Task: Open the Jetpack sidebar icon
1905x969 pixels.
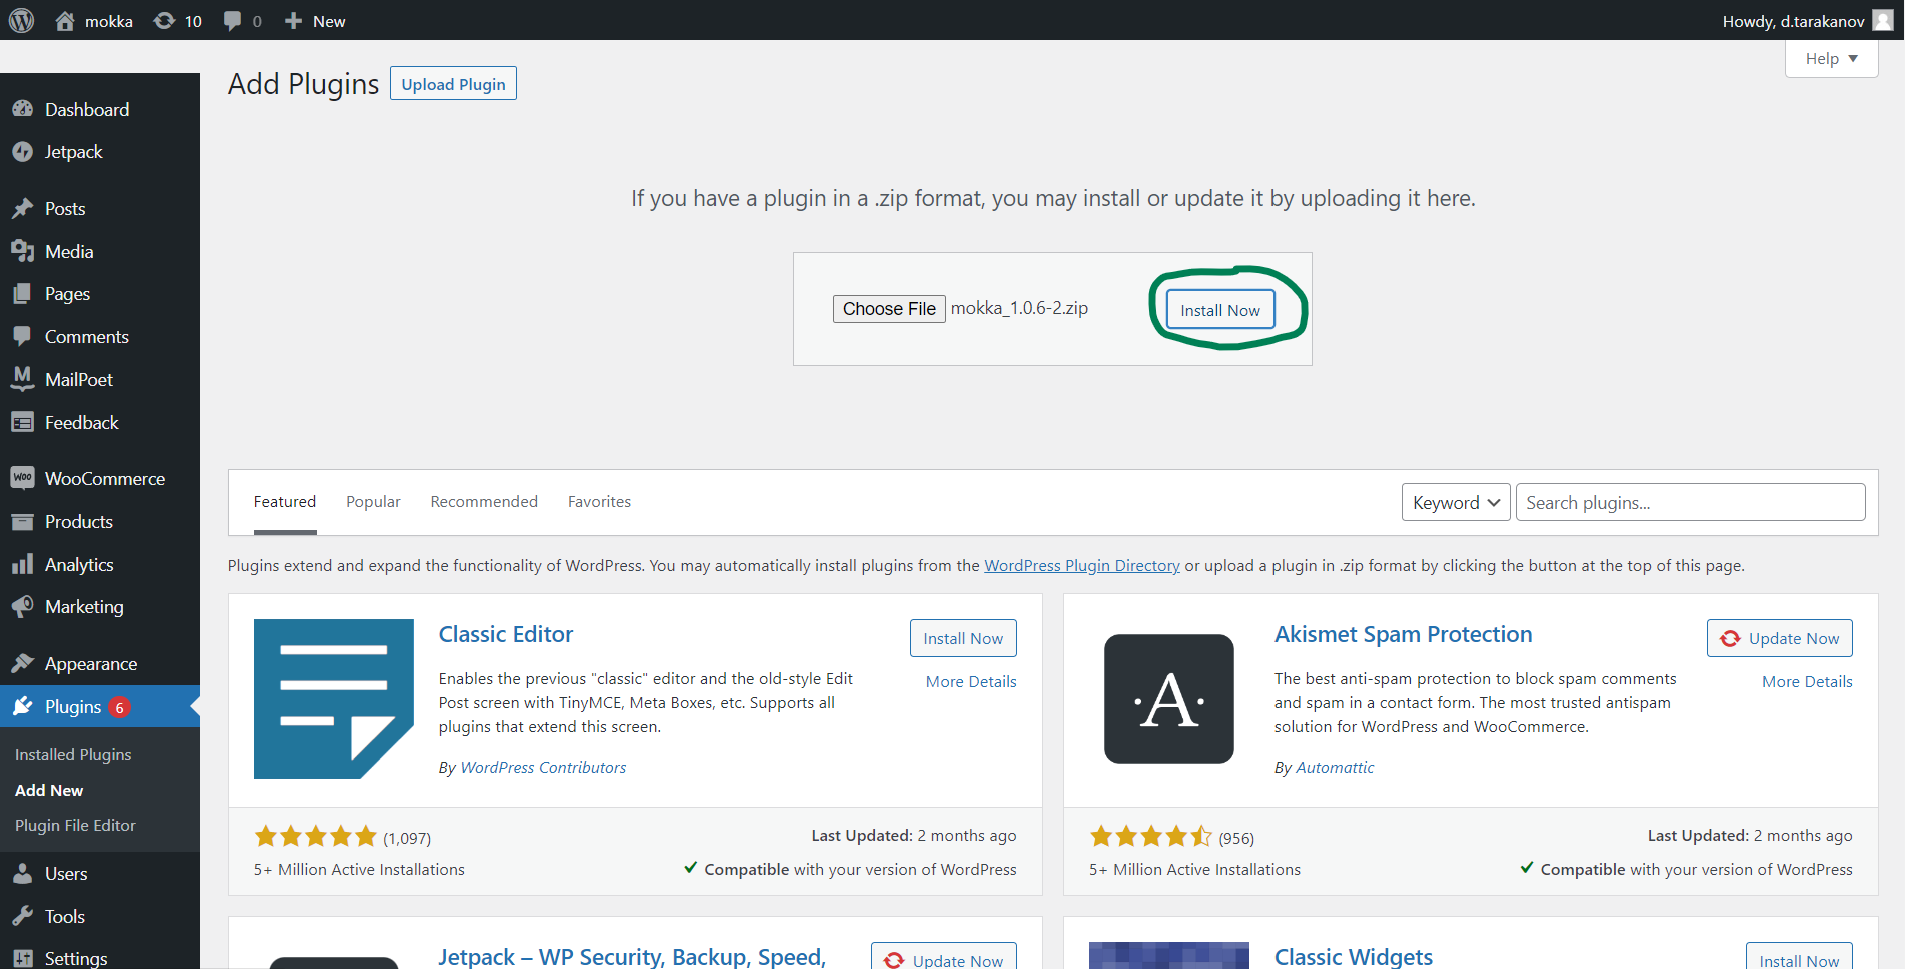Action: point(23,152)
